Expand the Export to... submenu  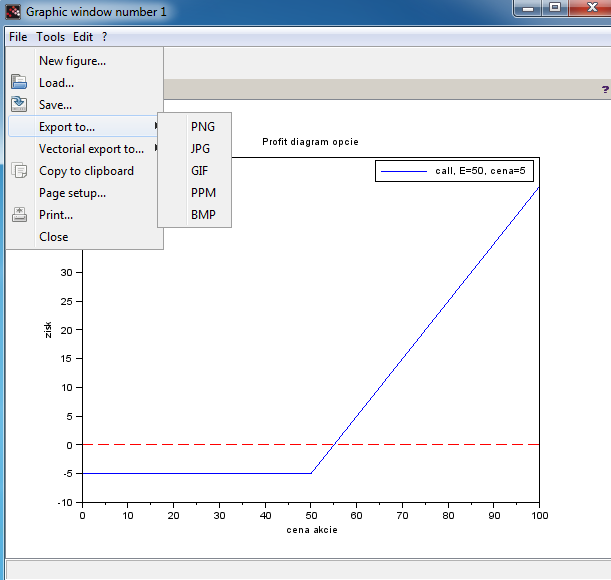click(x=85, y=127)
